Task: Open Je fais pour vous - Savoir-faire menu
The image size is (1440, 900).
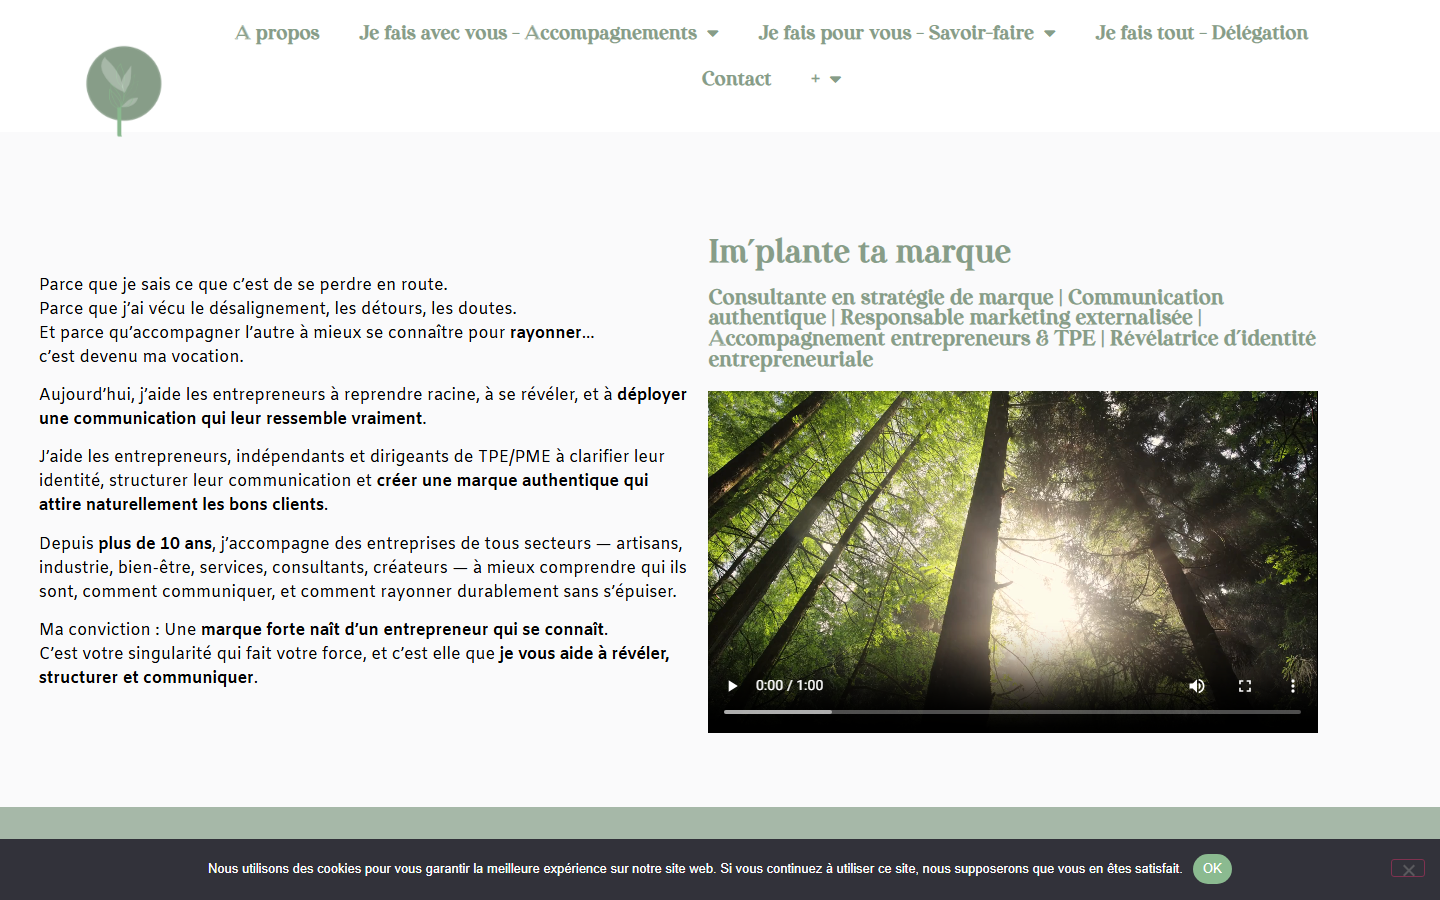Action: (x=896, y=33)
